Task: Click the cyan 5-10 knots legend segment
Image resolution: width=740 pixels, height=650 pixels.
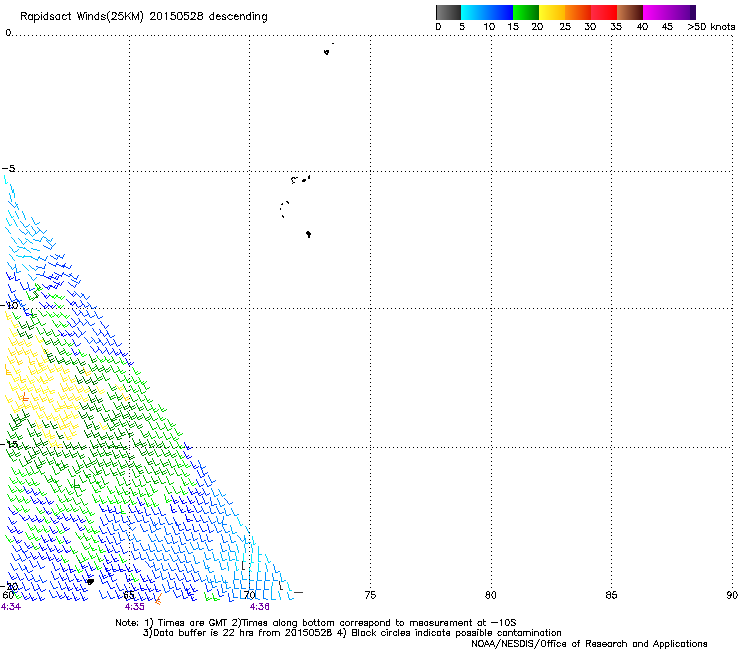Action: point(474,12)
